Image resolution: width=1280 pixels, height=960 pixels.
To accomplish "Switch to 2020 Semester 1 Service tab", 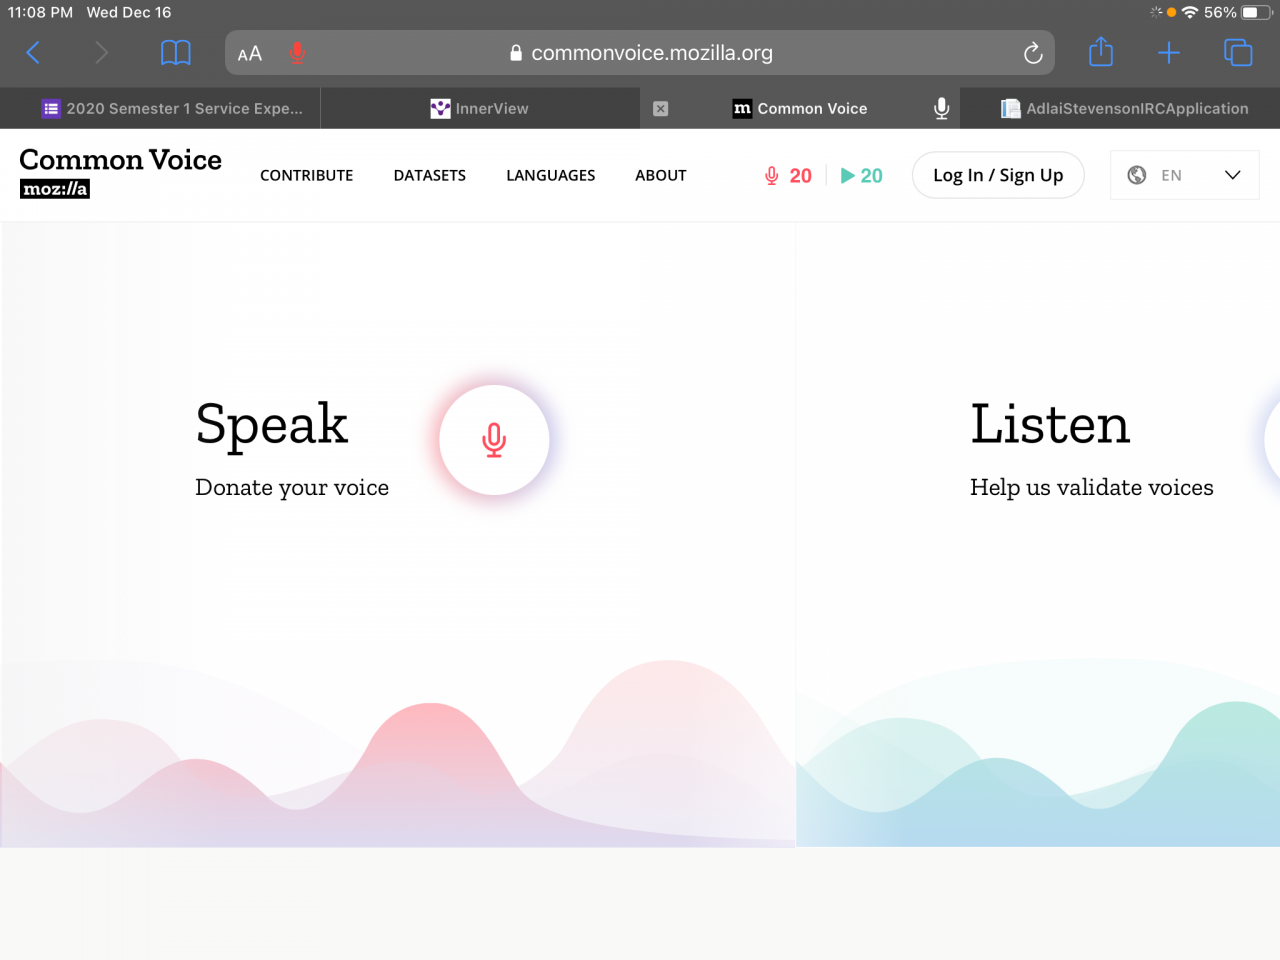I will [x=160, y=108].
